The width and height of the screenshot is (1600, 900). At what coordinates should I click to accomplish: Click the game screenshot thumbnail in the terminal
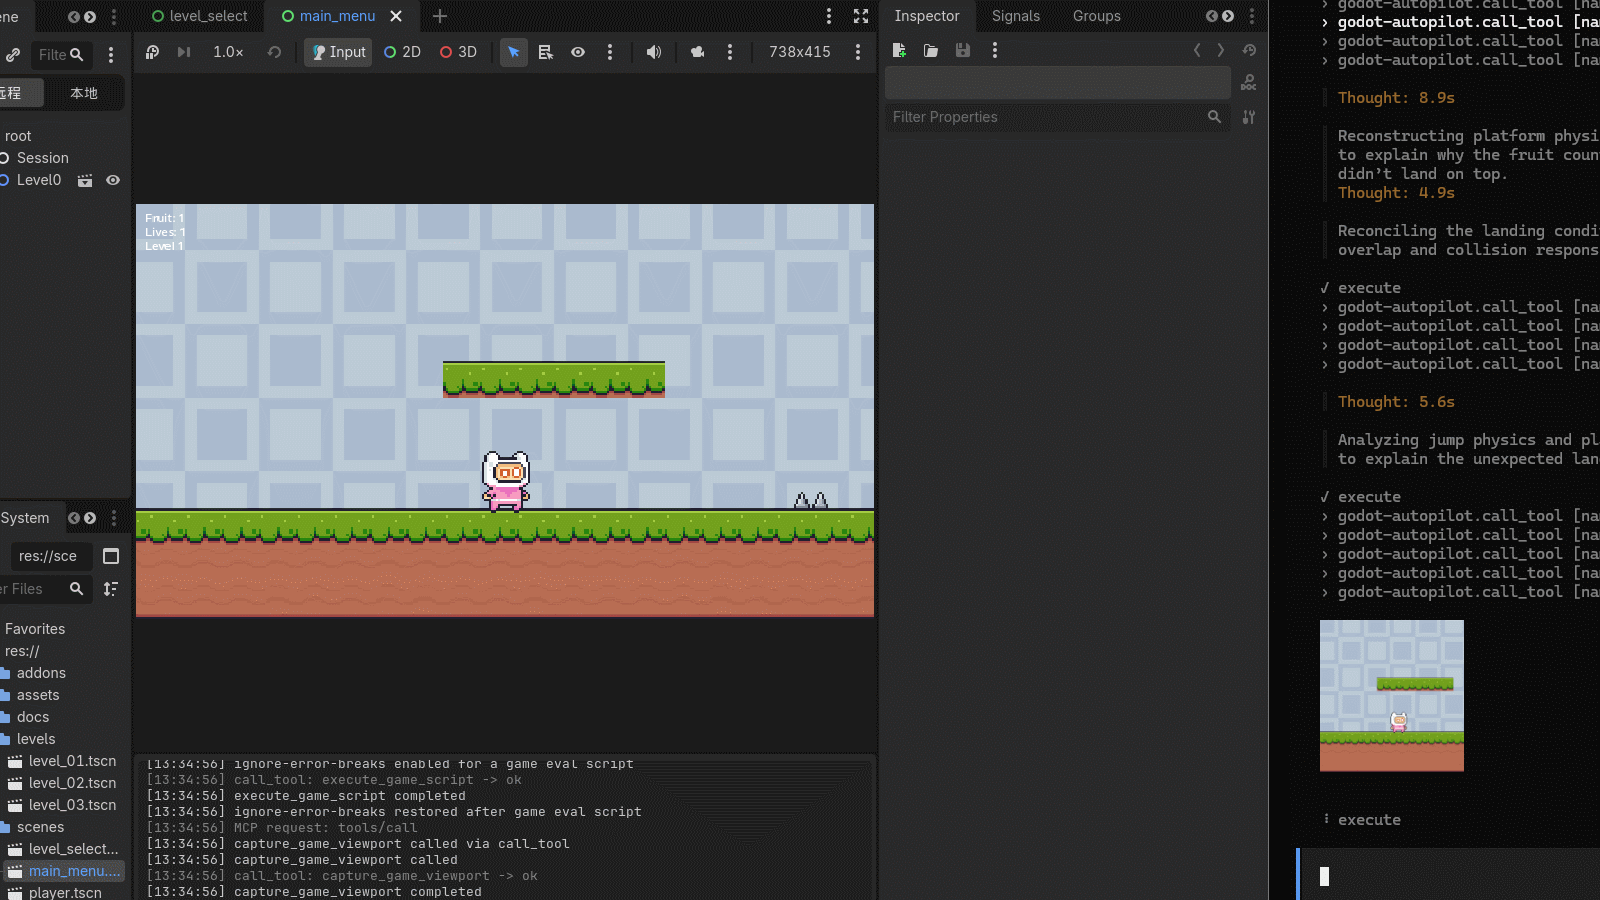(x=1392, y=695)
